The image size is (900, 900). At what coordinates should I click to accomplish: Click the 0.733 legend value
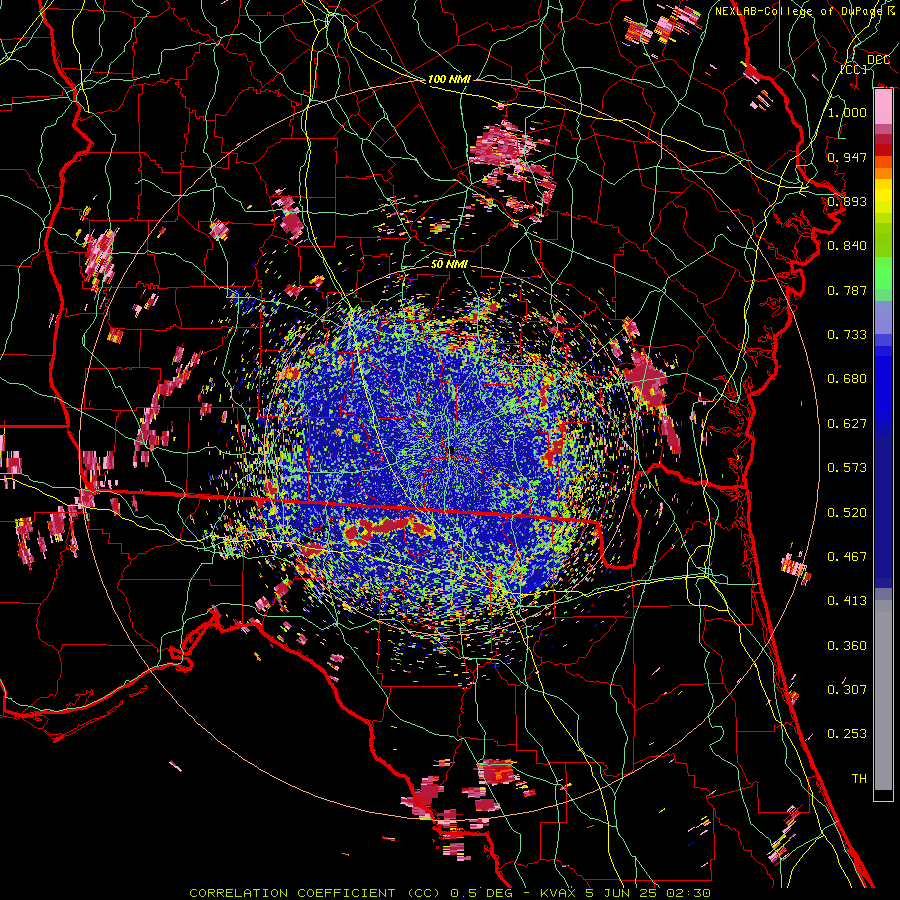(x=847, y=335)
